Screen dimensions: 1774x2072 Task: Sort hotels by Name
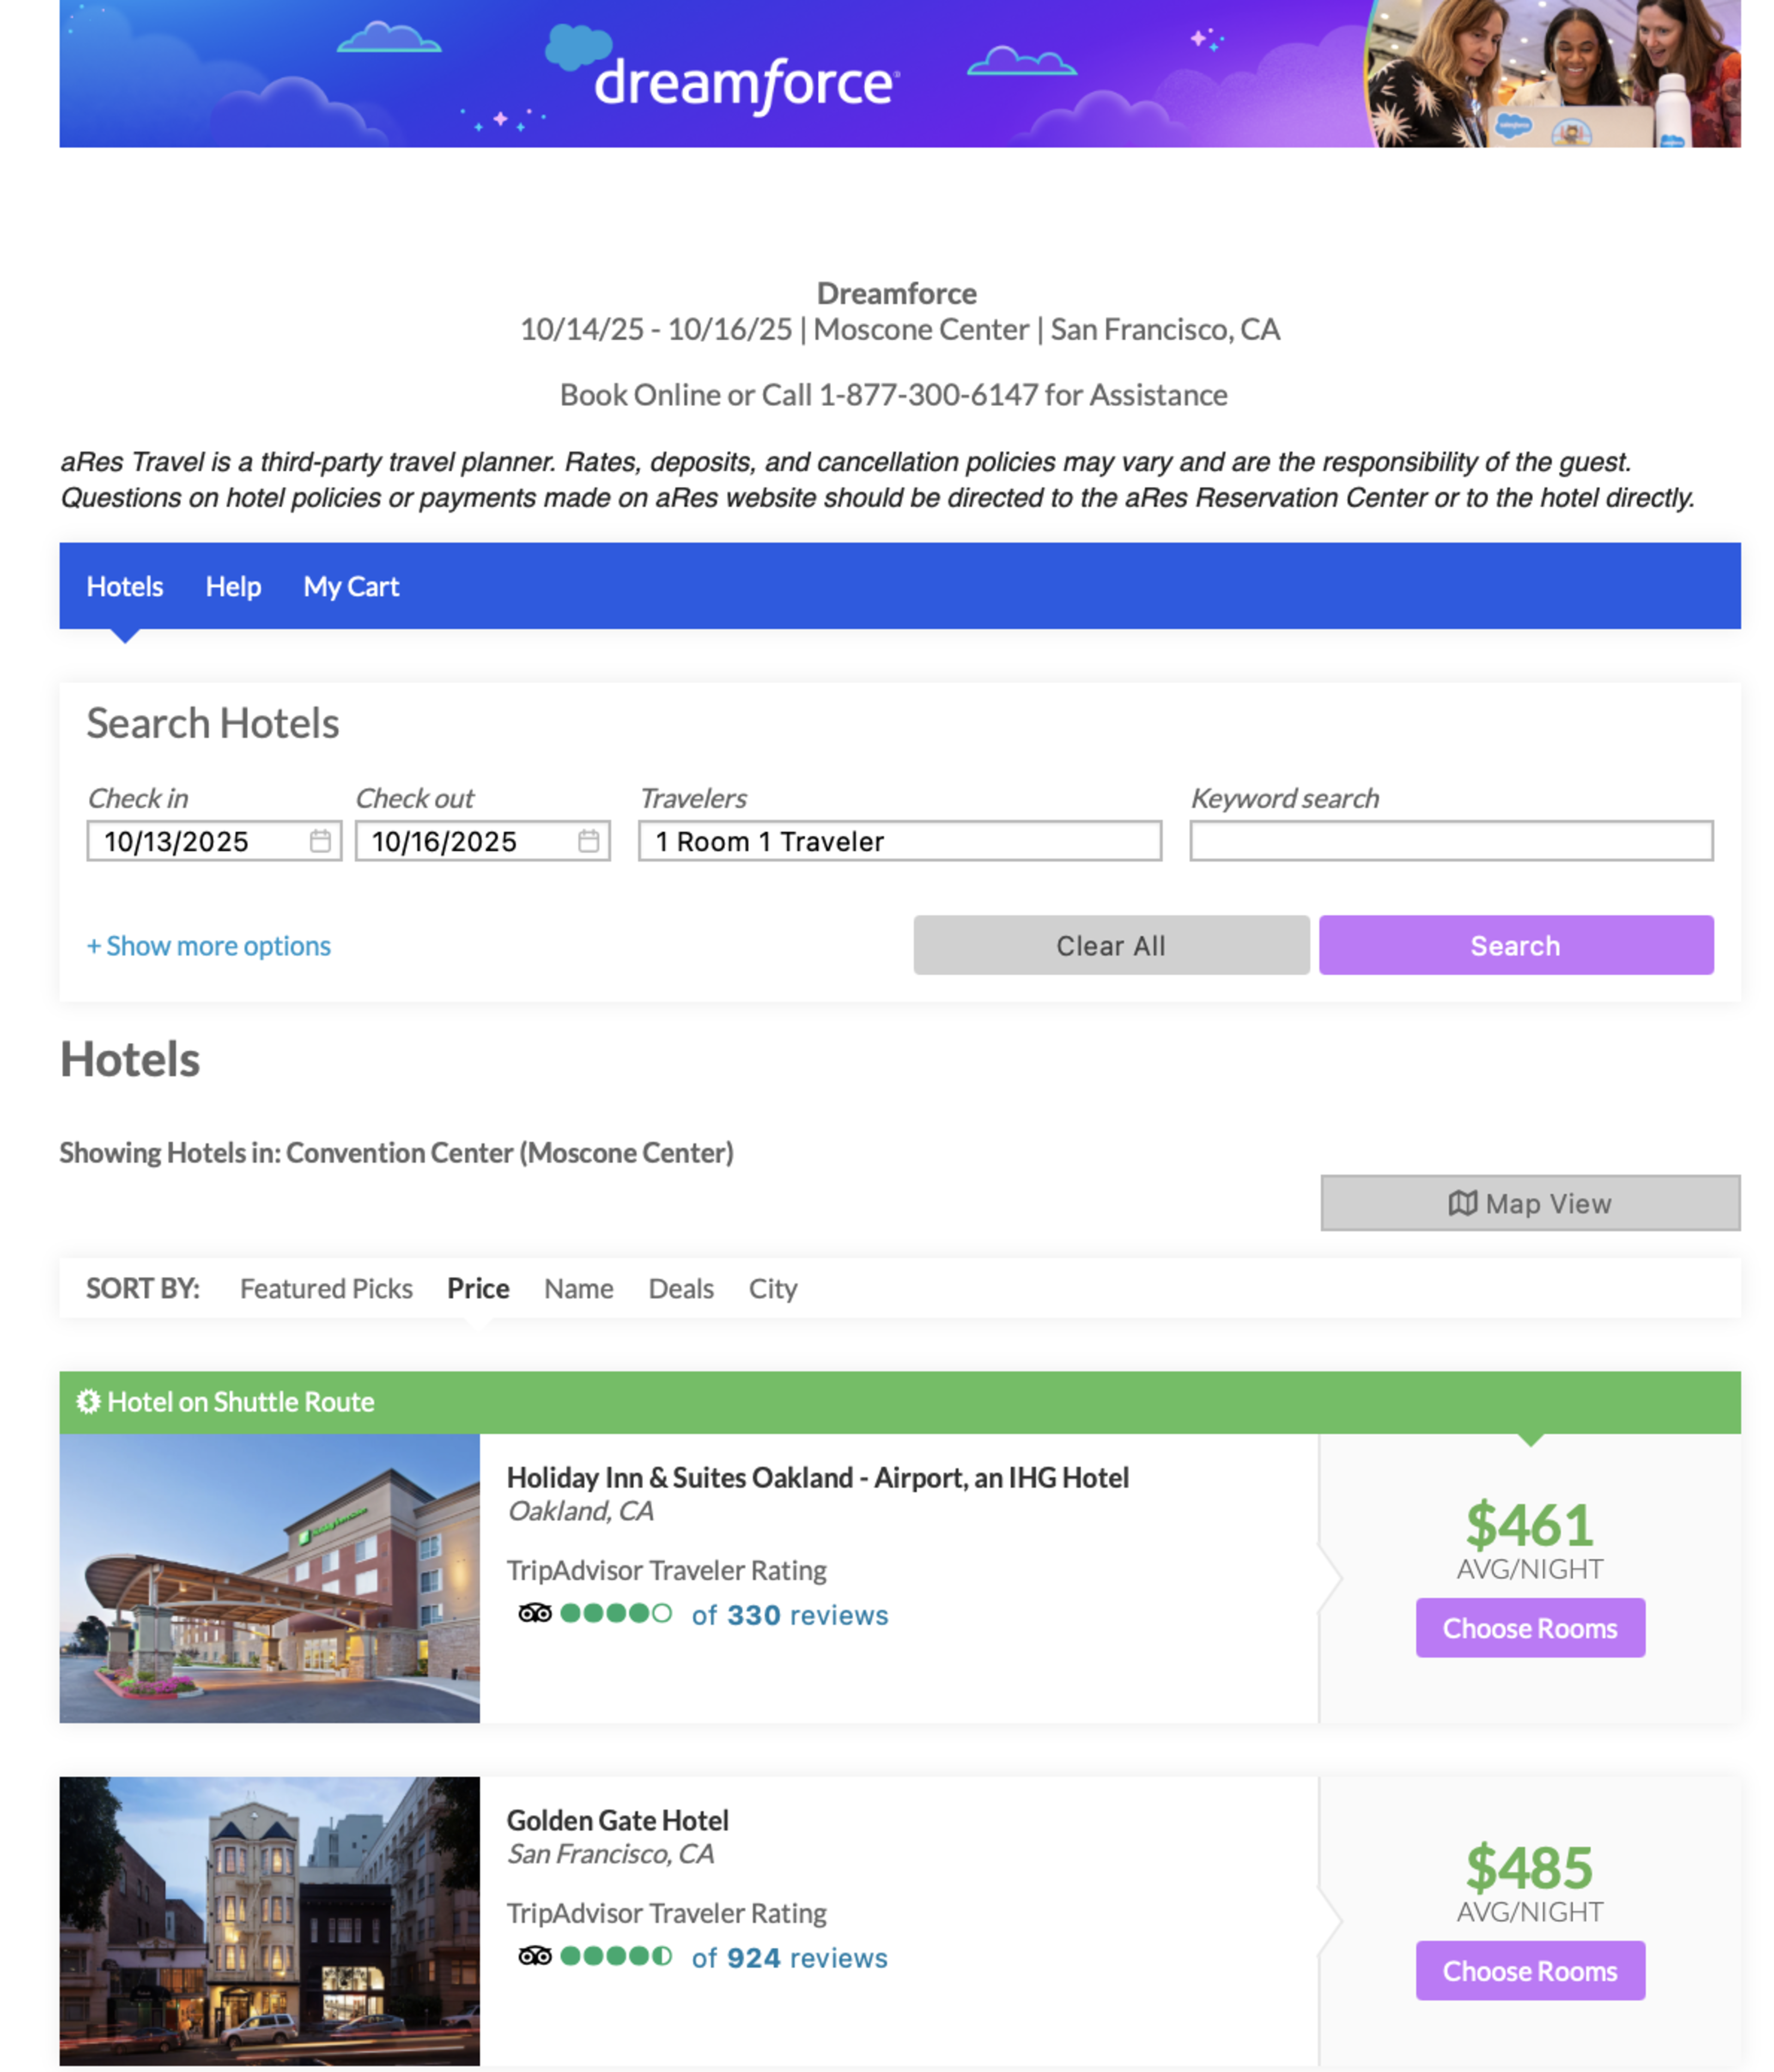(x=578, y=1289)
